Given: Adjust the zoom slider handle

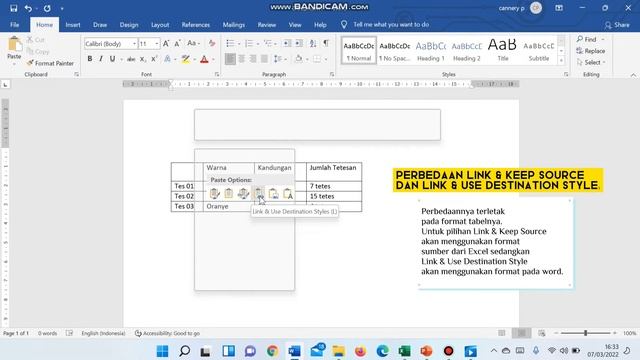Looking at the screenshot, I should [585, 333].
